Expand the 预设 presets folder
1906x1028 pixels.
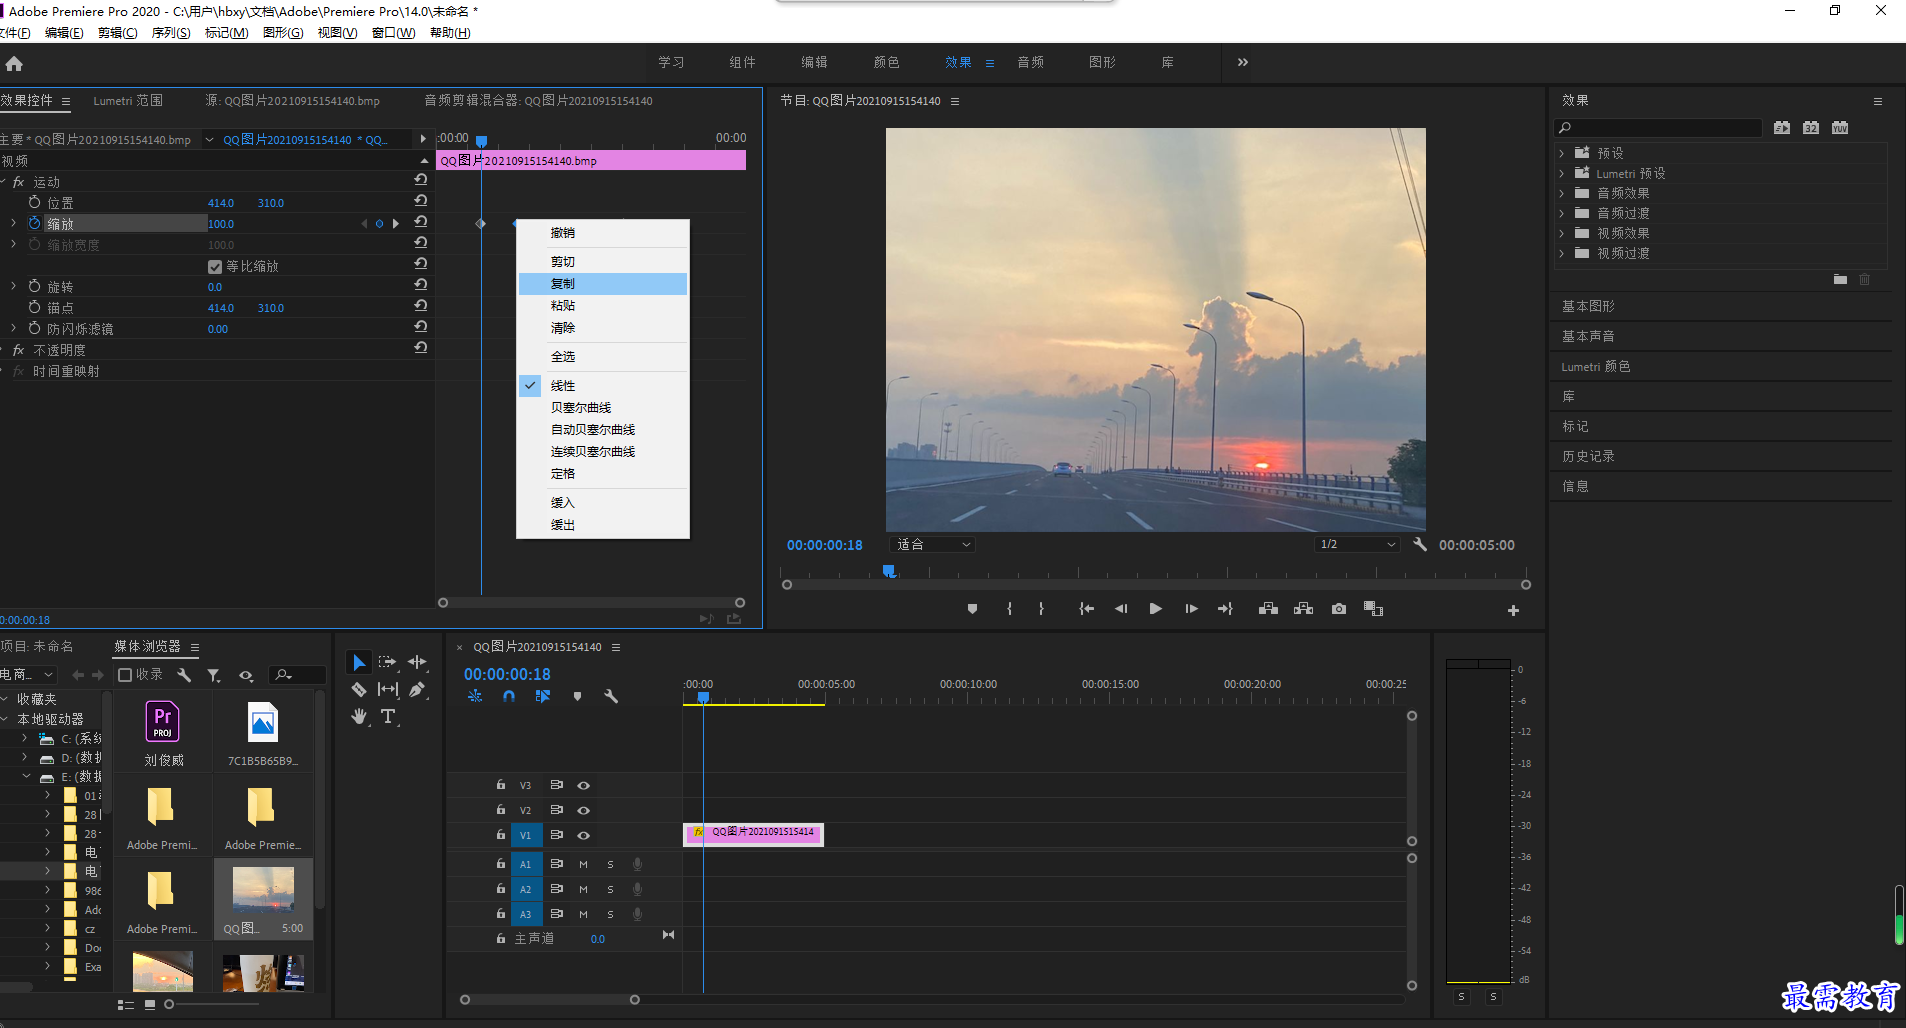(1562, 153)
